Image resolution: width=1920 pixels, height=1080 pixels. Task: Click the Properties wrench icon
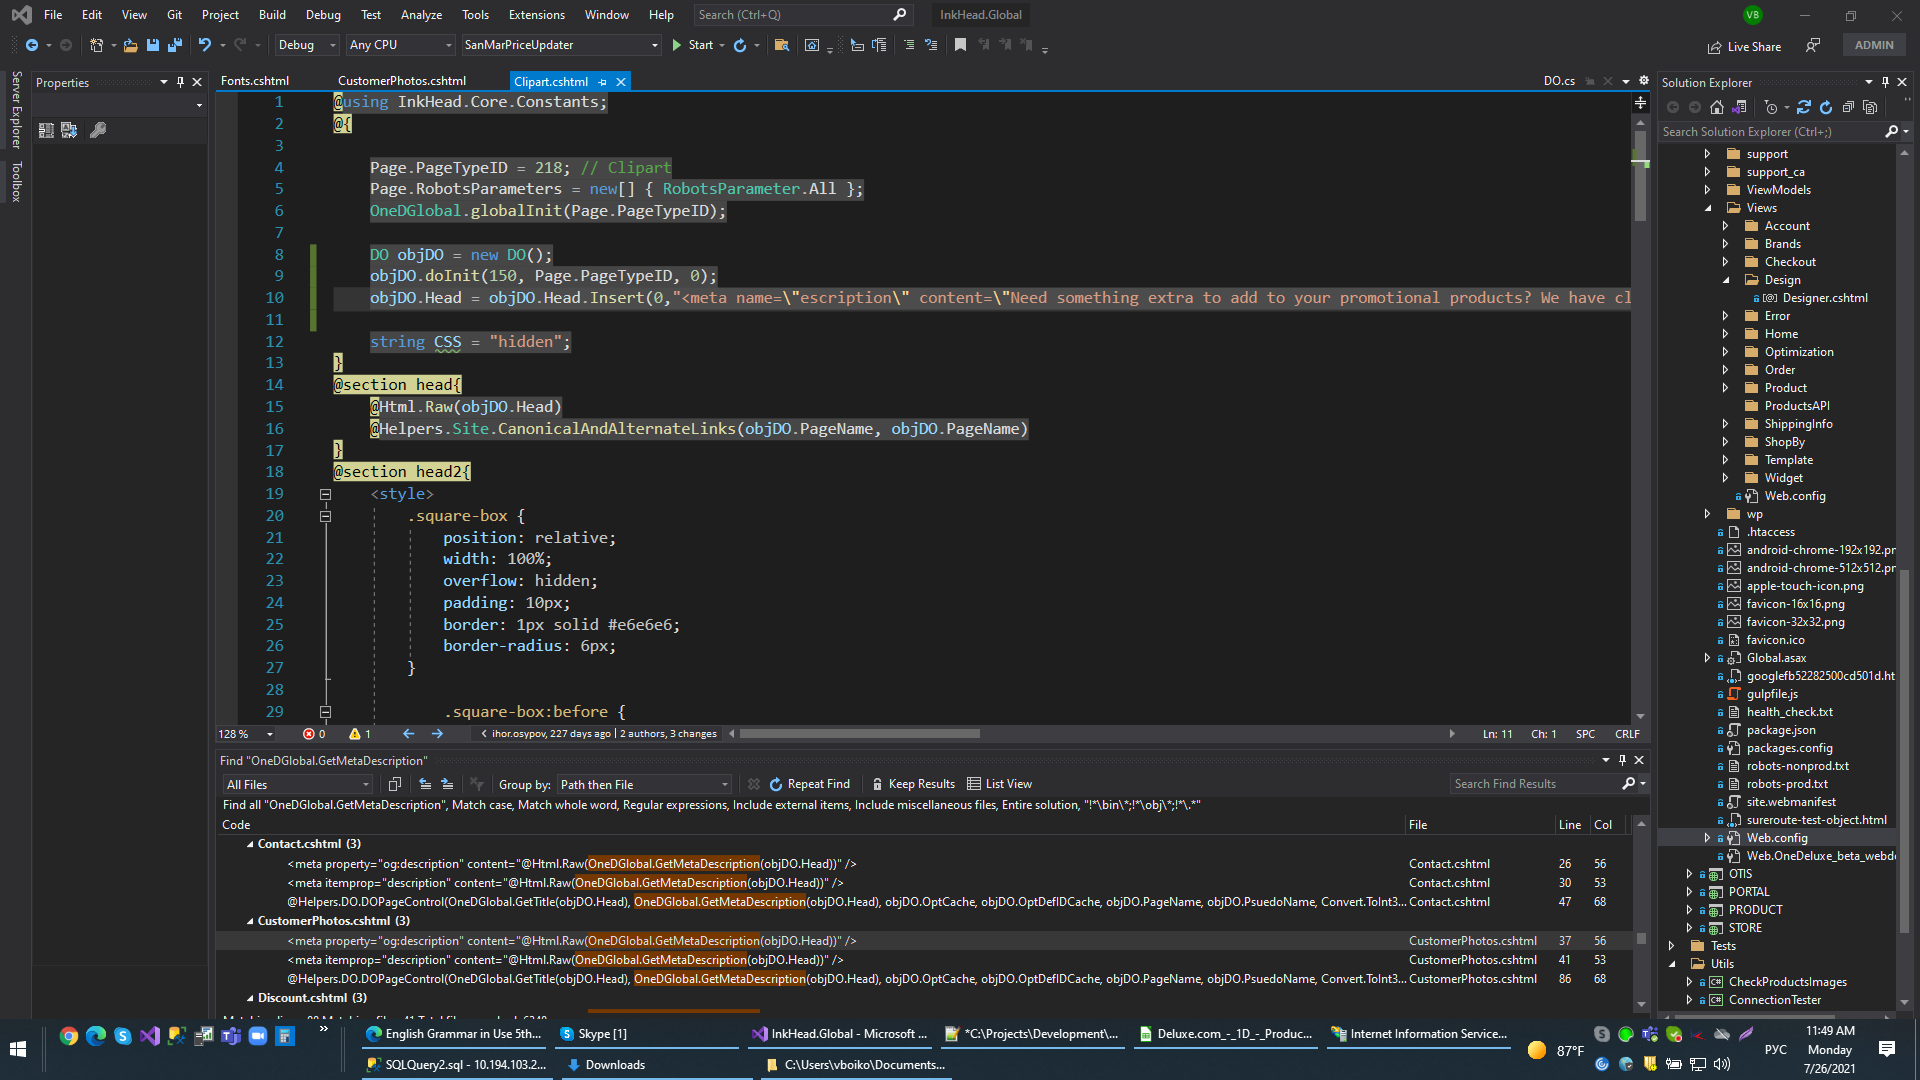click(98, 130)
